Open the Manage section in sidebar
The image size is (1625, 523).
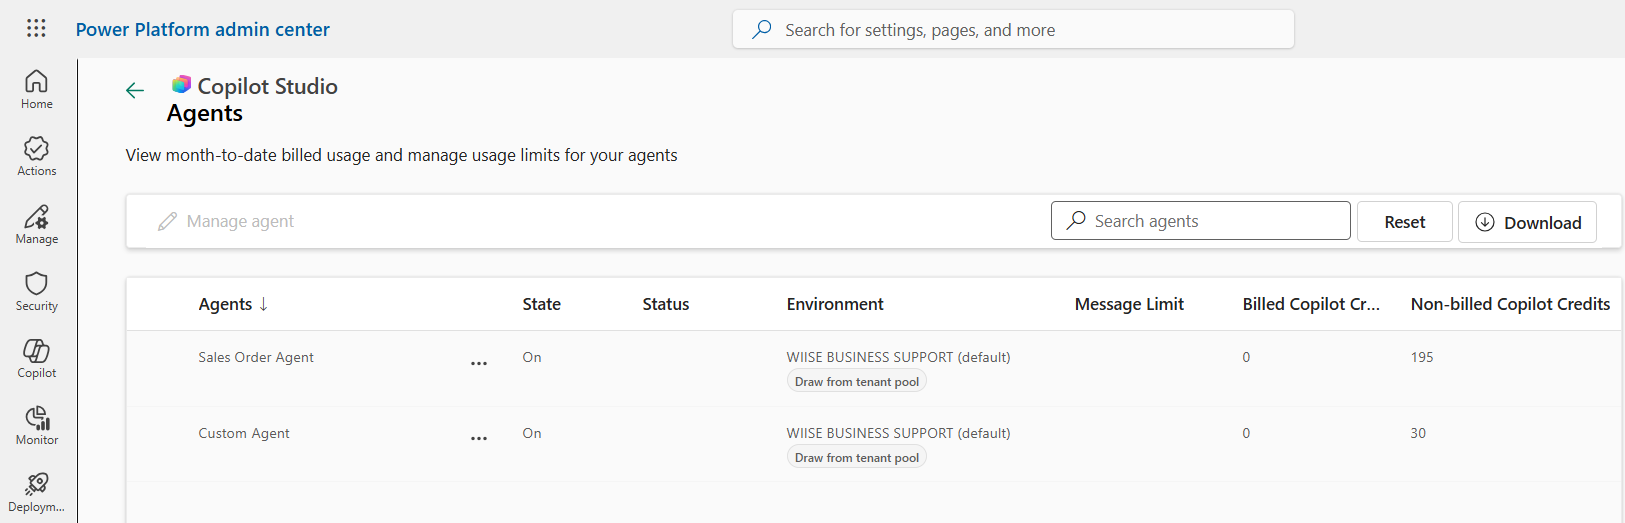(37, 224)
